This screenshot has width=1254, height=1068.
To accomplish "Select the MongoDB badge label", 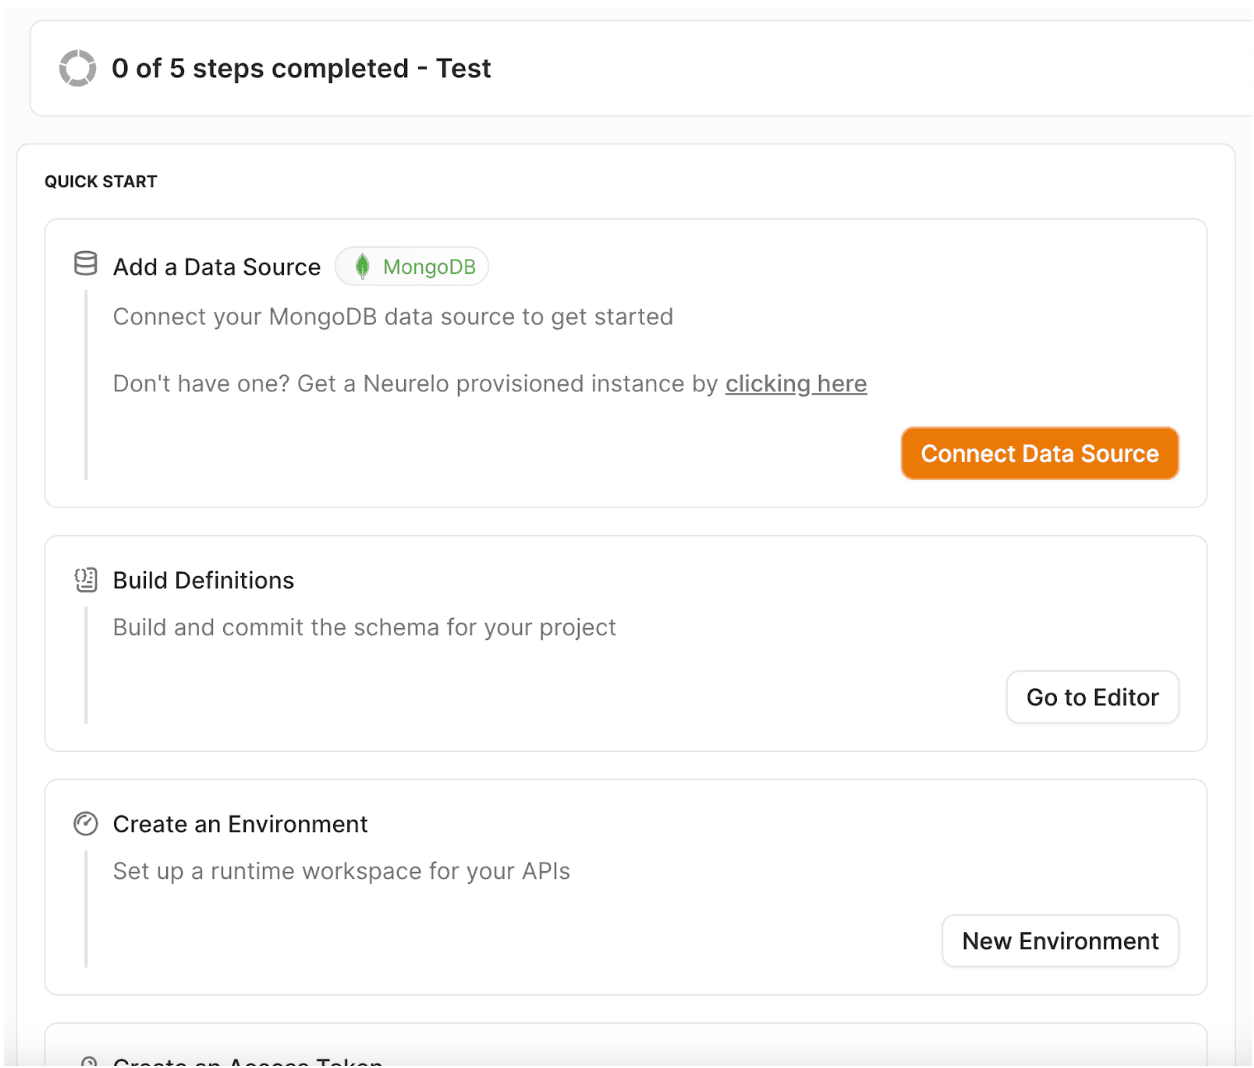I will point(429,267).
